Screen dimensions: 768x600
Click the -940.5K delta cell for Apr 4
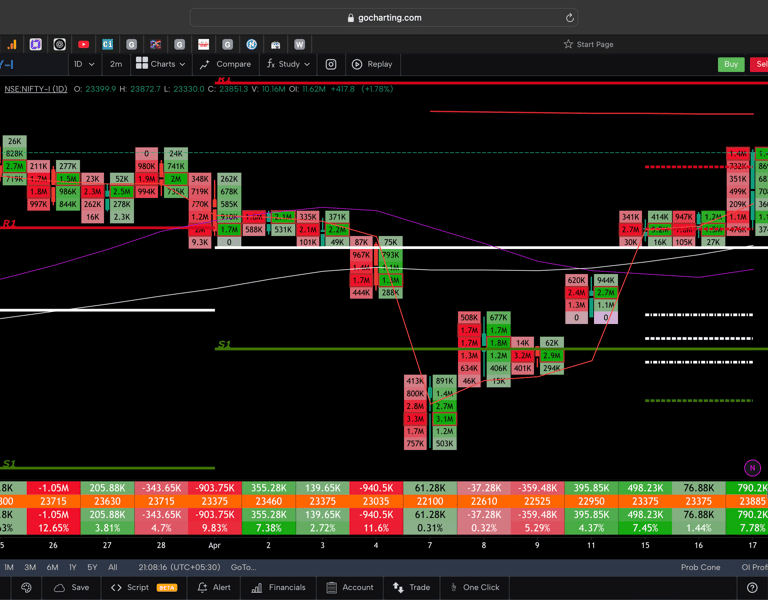click(x=376, y=488)
